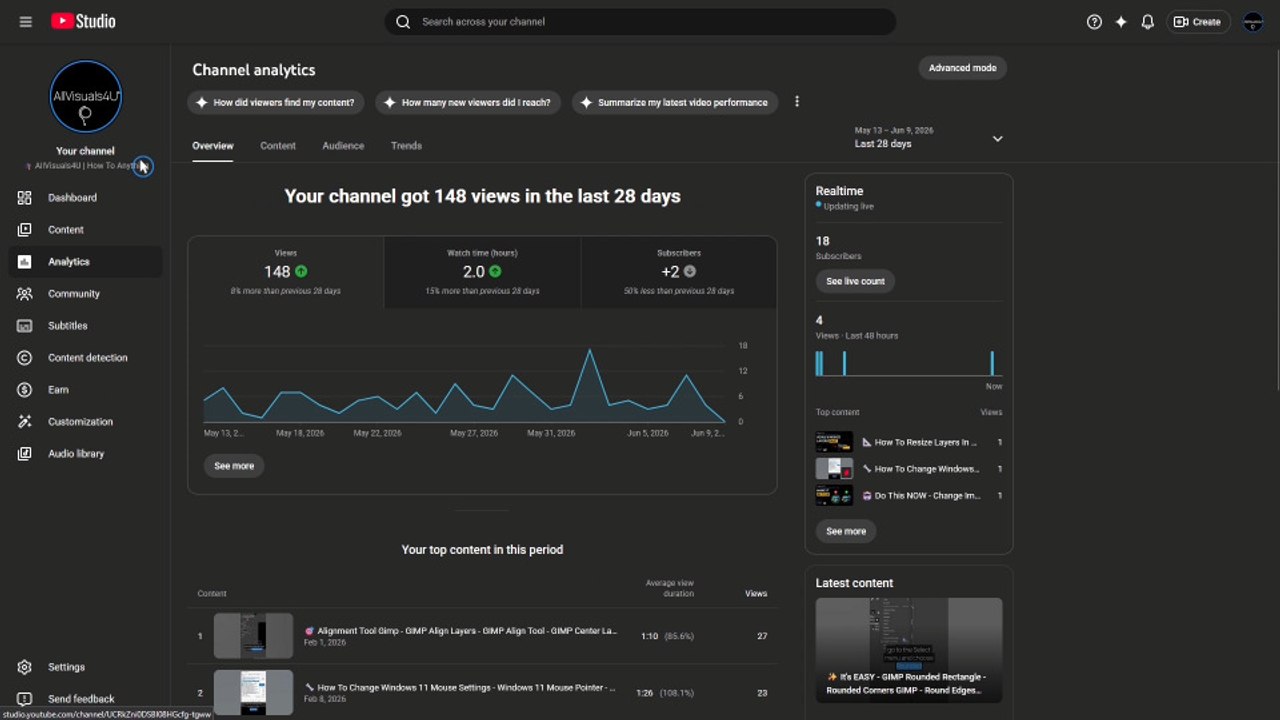Click See more in the Realtime panel

pyautogui.click(x=846, y=531)
